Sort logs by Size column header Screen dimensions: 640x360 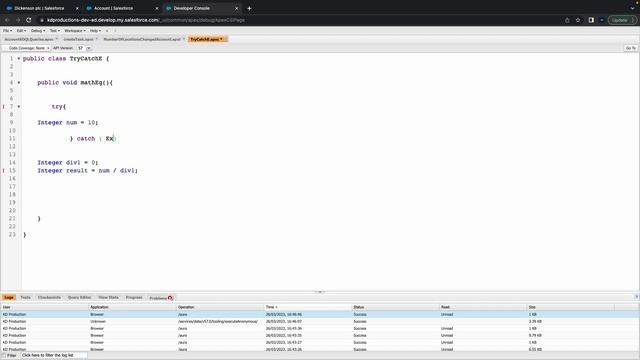(571, 307)
